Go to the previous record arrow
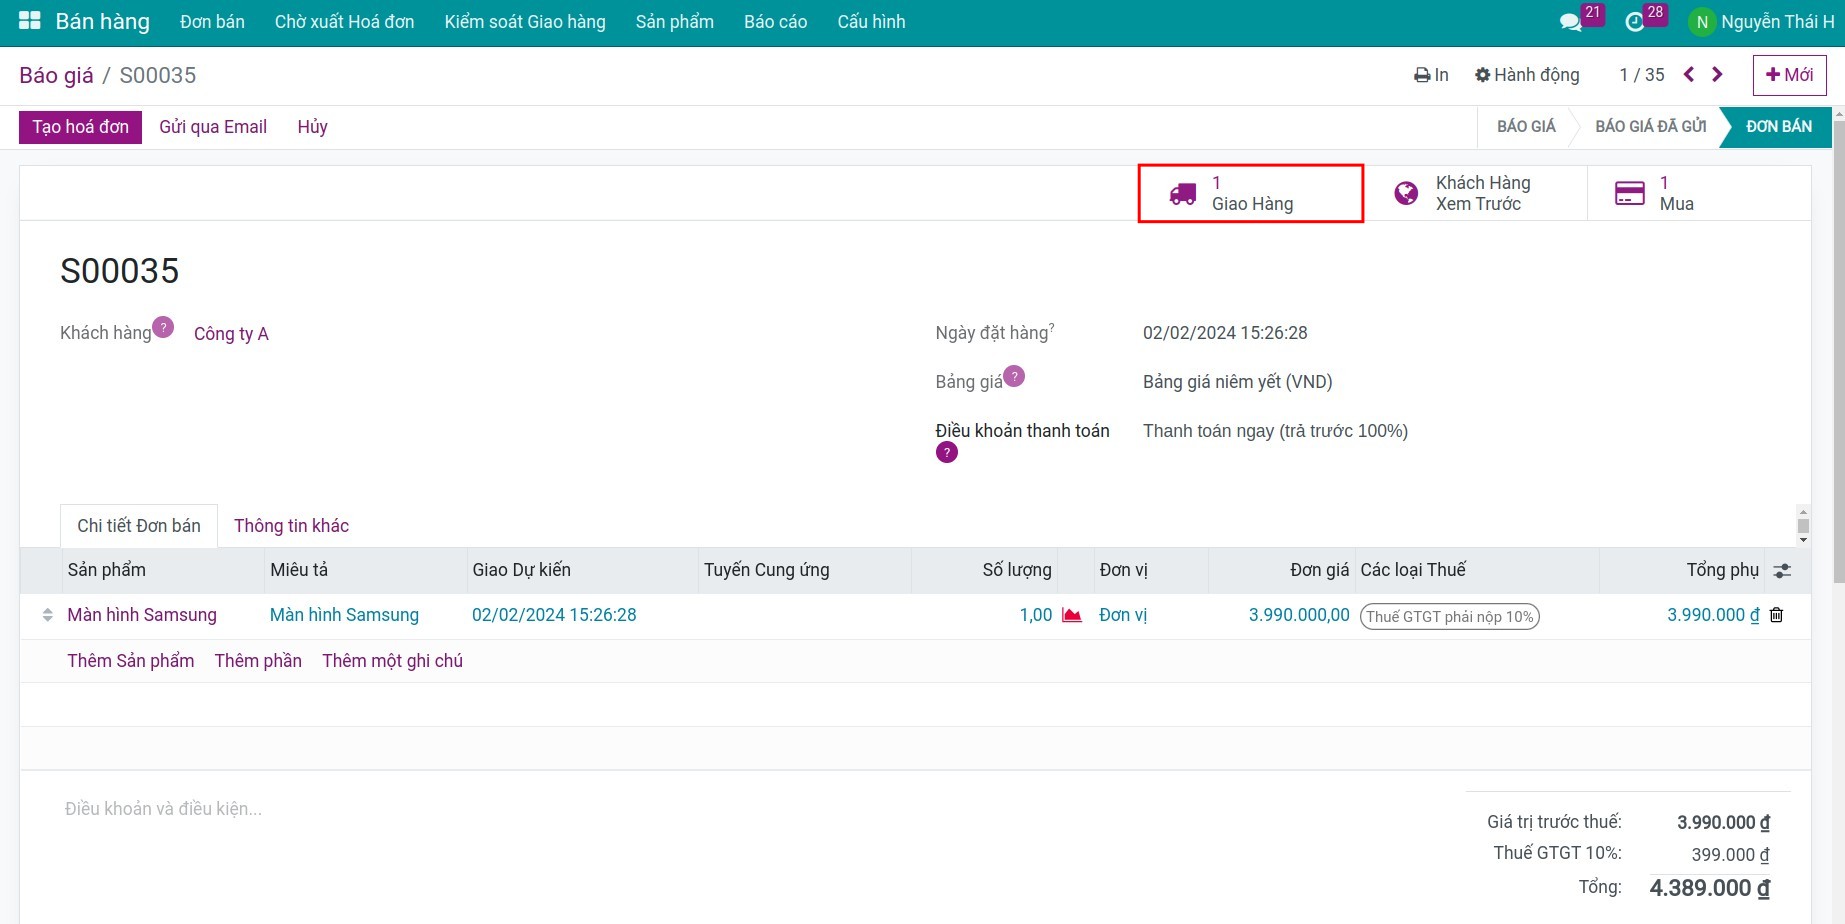This screenshot has height=924, width=1845. (1689, 75)
